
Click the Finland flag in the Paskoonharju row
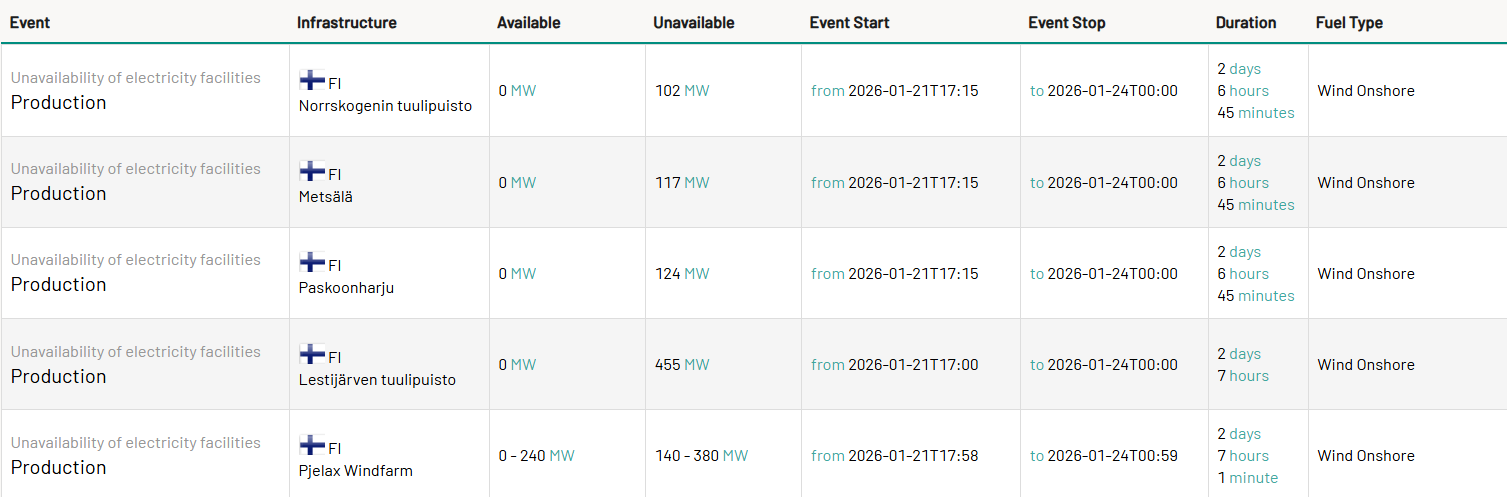(312, 262)
